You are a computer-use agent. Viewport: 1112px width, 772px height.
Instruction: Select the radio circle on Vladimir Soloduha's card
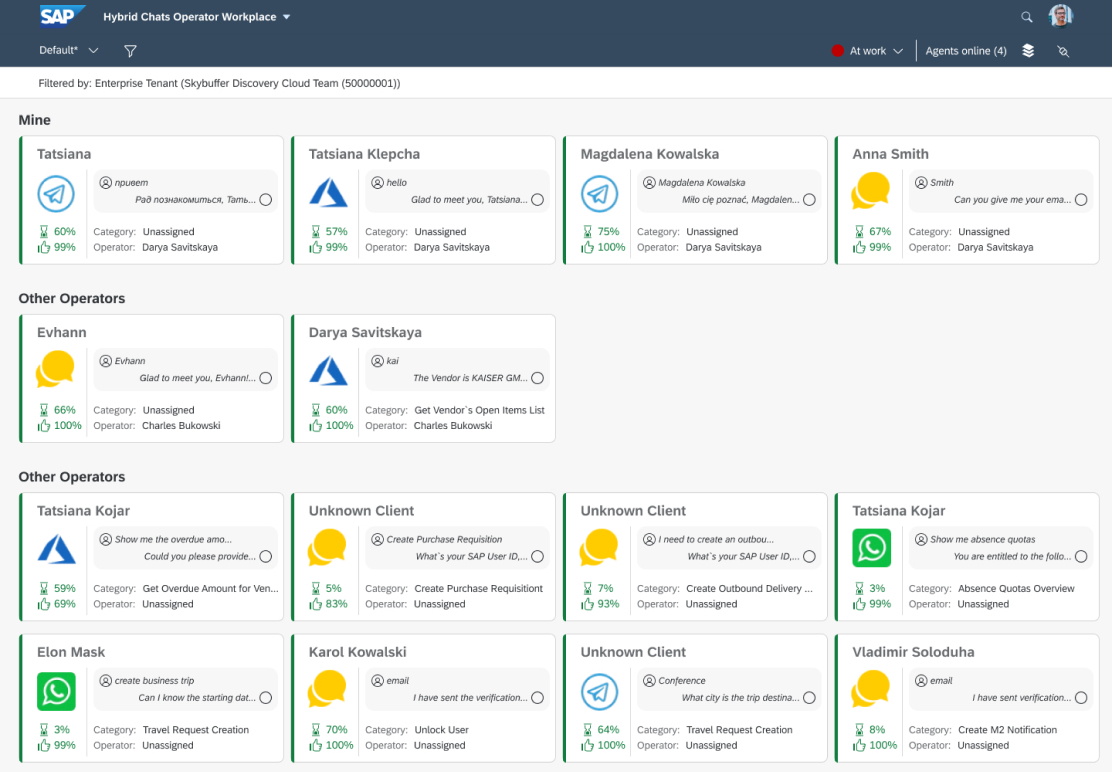click(1081, 698)
